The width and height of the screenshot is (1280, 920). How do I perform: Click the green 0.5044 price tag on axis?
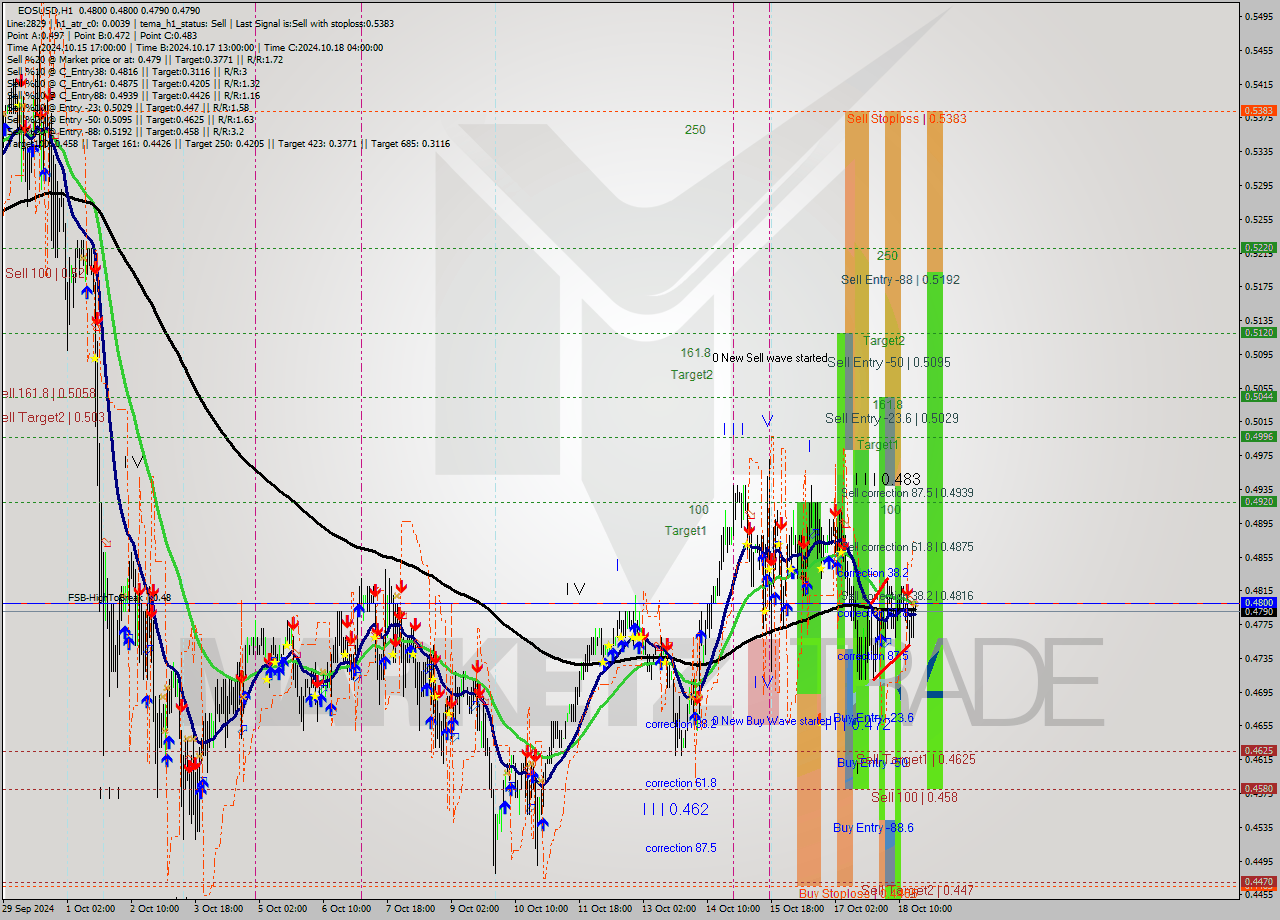point(1257,396)
